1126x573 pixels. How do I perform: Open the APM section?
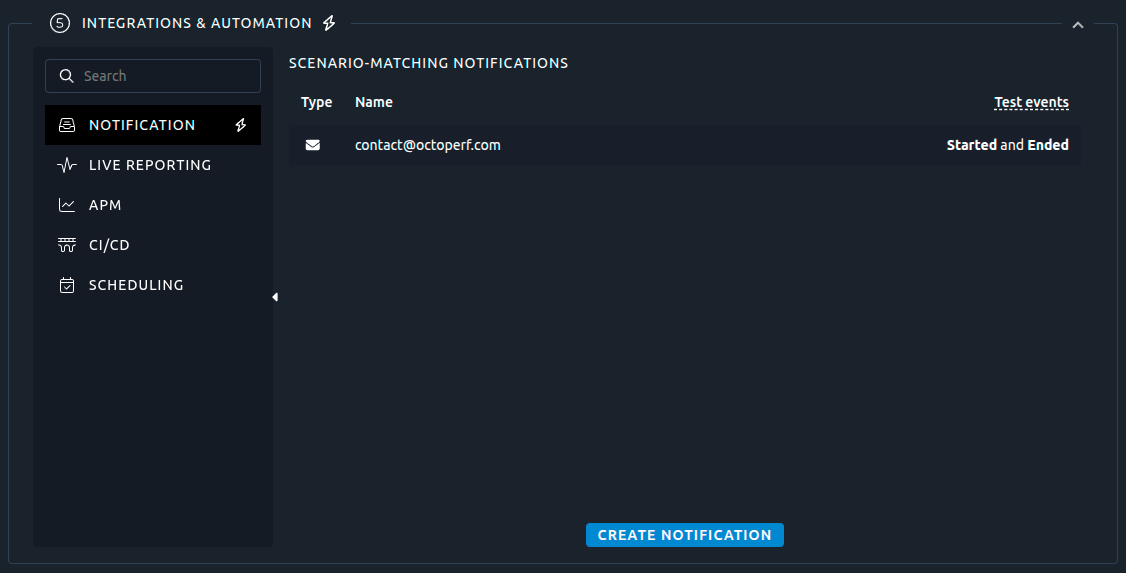click(x=153, y=205)
